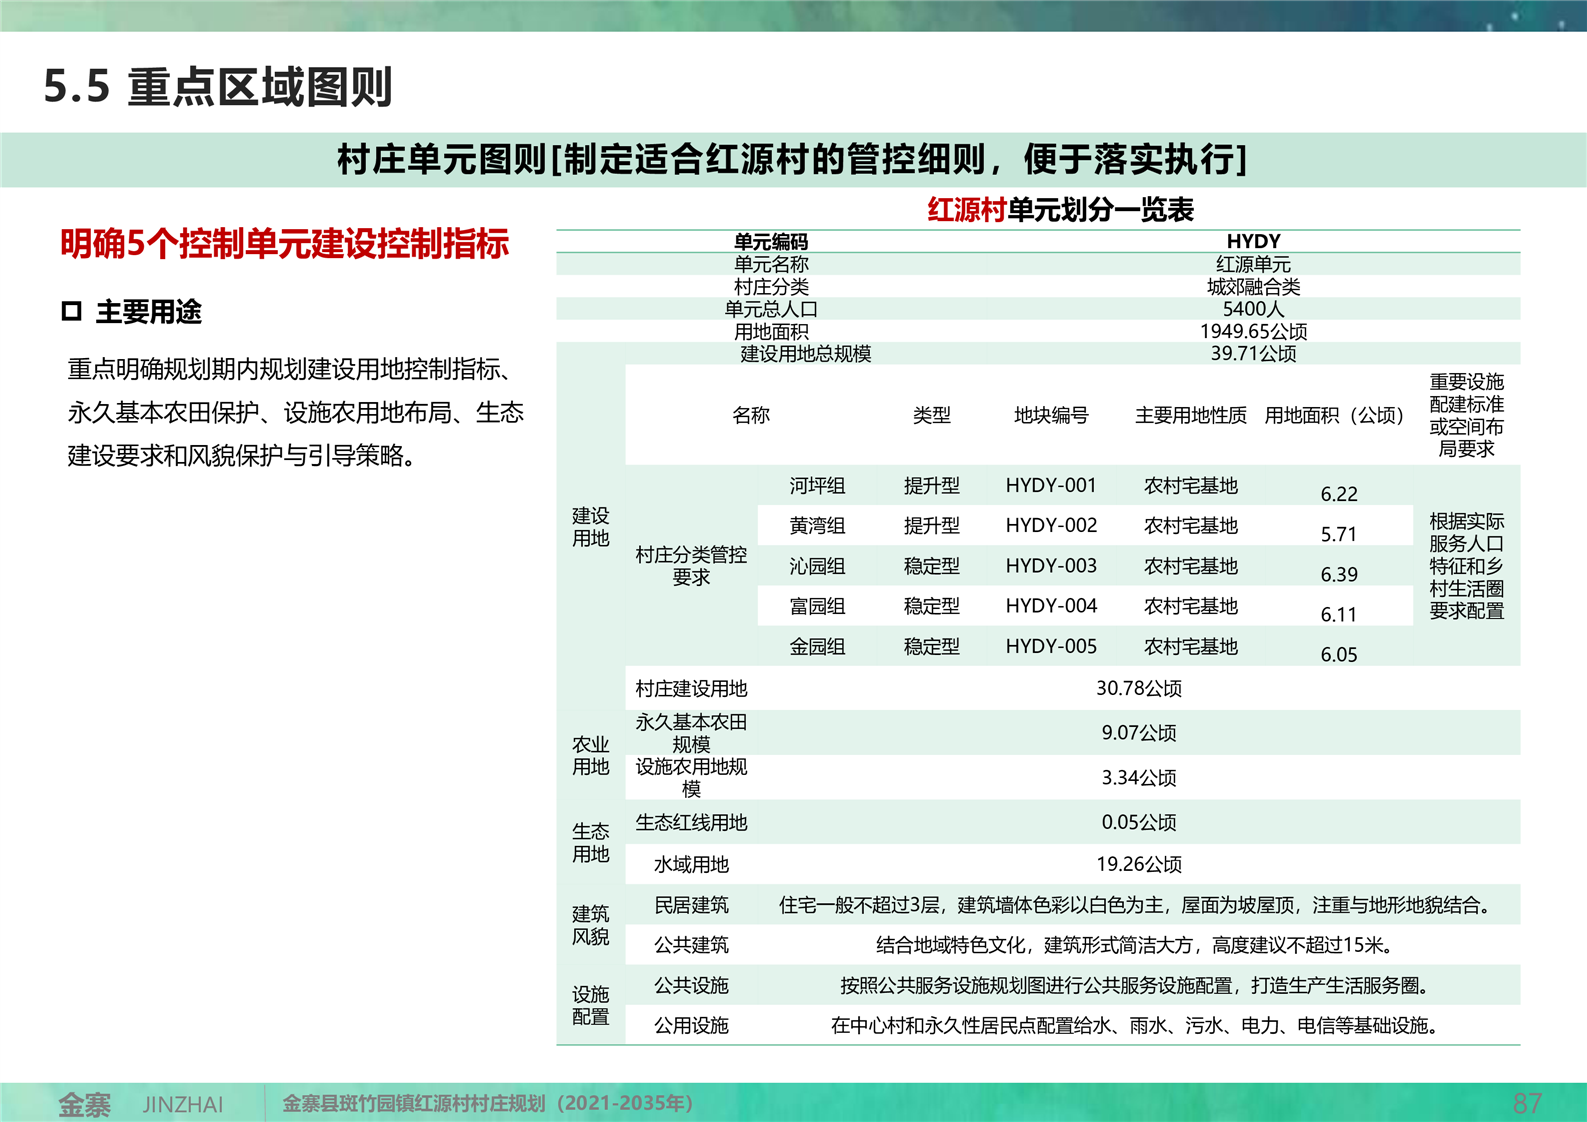The width and height of the screenshot is (1587, 1122).
Task: Click the 5.5 重点区域图则 heading
Action: pos(218,87)
